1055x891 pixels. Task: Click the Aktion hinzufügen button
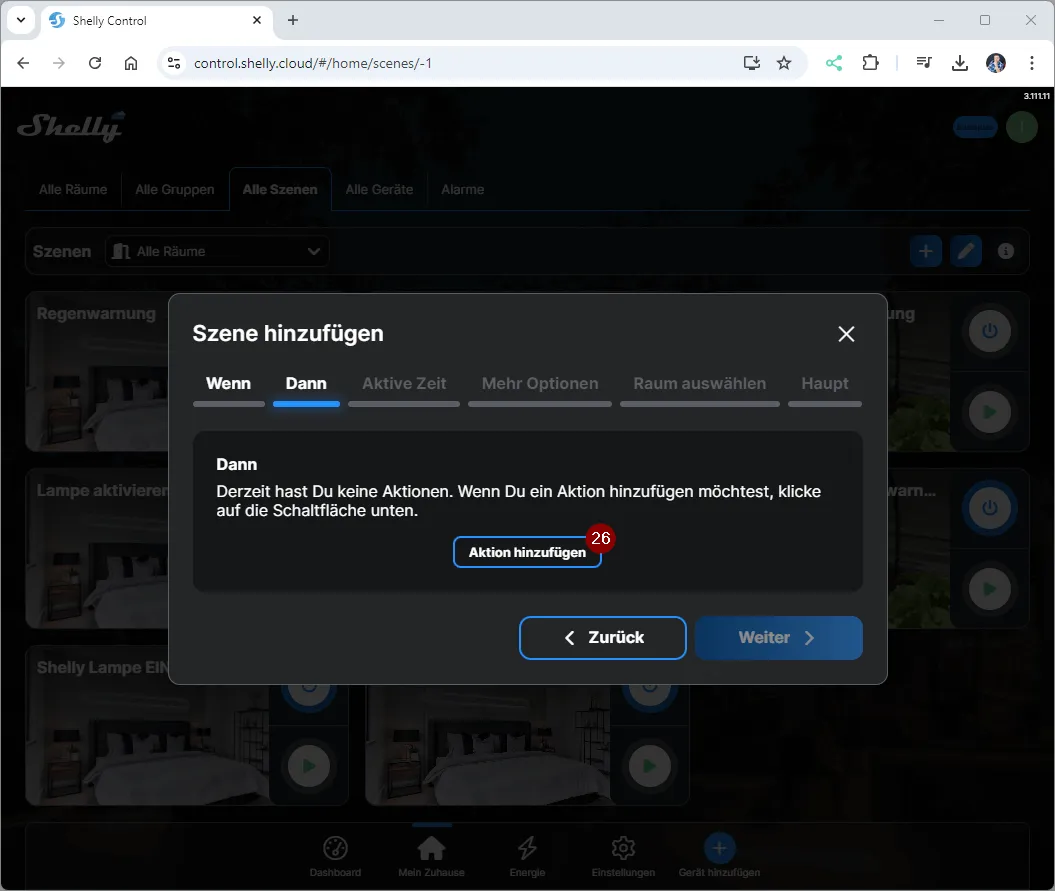527,552
